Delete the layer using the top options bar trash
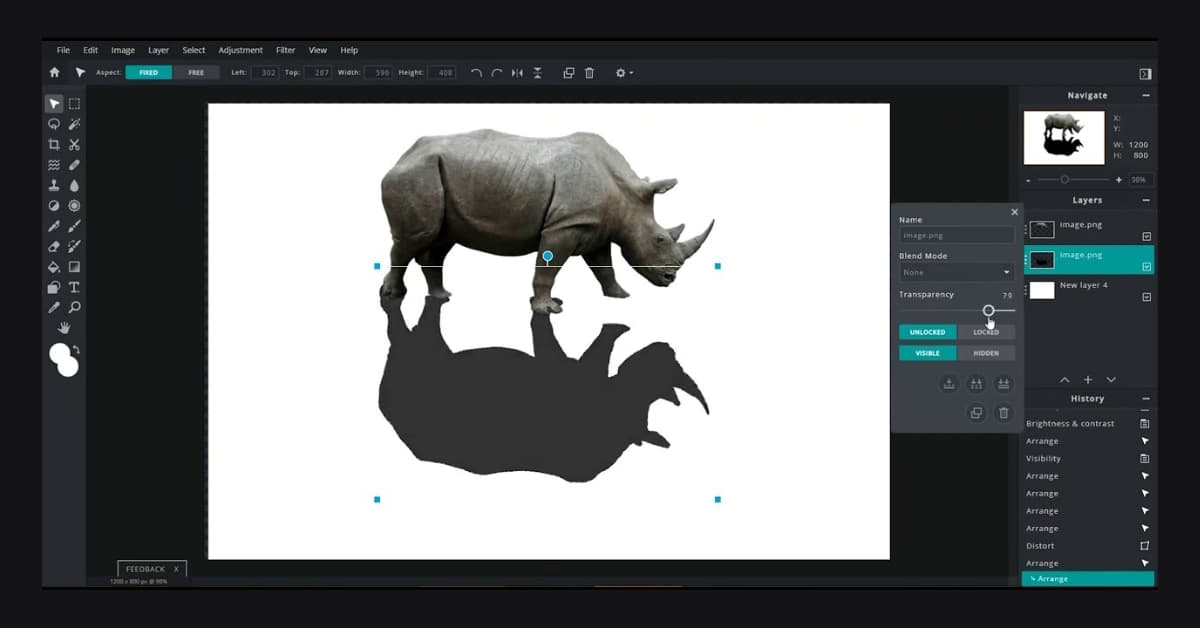This screenshot has width=1200, height=628. [589, 73]
